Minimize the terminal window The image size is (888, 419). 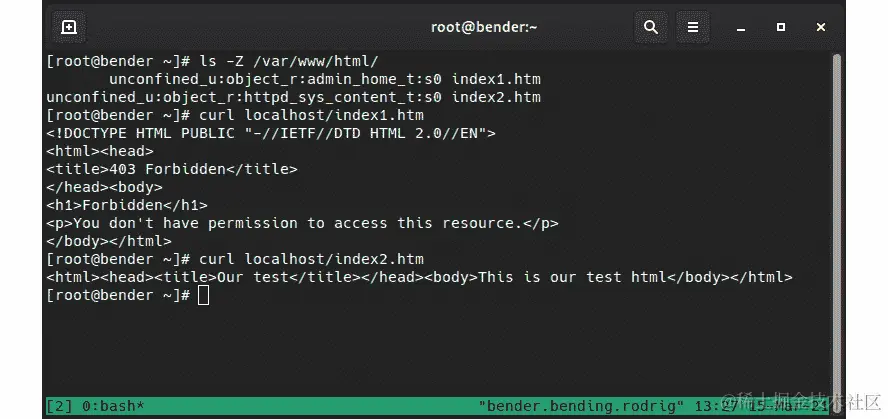[x=741, y=28]
